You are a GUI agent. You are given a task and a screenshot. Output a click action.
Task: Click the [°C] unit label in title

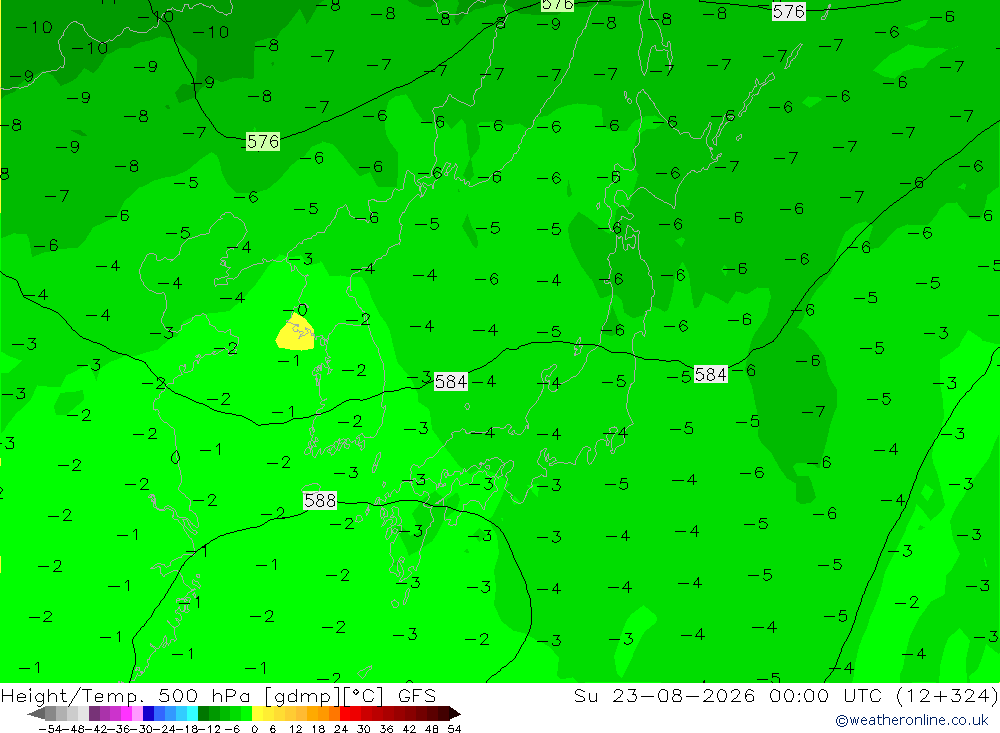click(x=364, y=697)
